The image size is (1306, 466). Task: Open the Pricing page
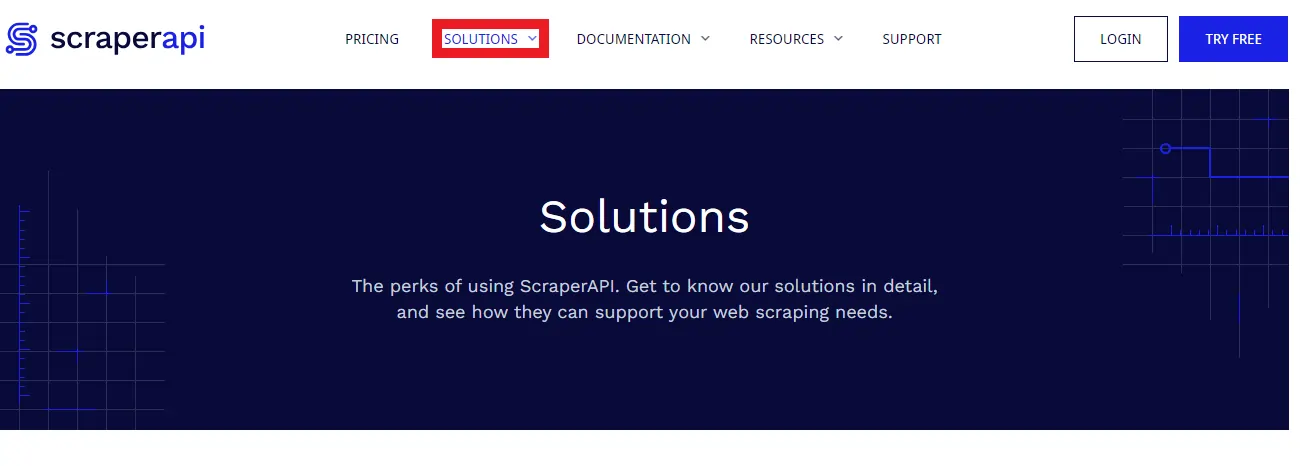click(x=372, y=39)
